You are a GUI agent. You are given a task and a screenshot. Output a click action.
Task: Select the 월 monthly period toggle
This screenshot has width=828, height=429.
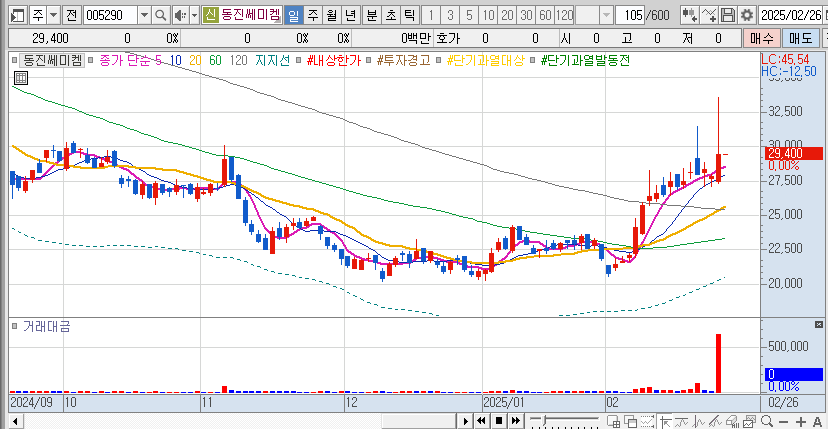coord(331,15)
